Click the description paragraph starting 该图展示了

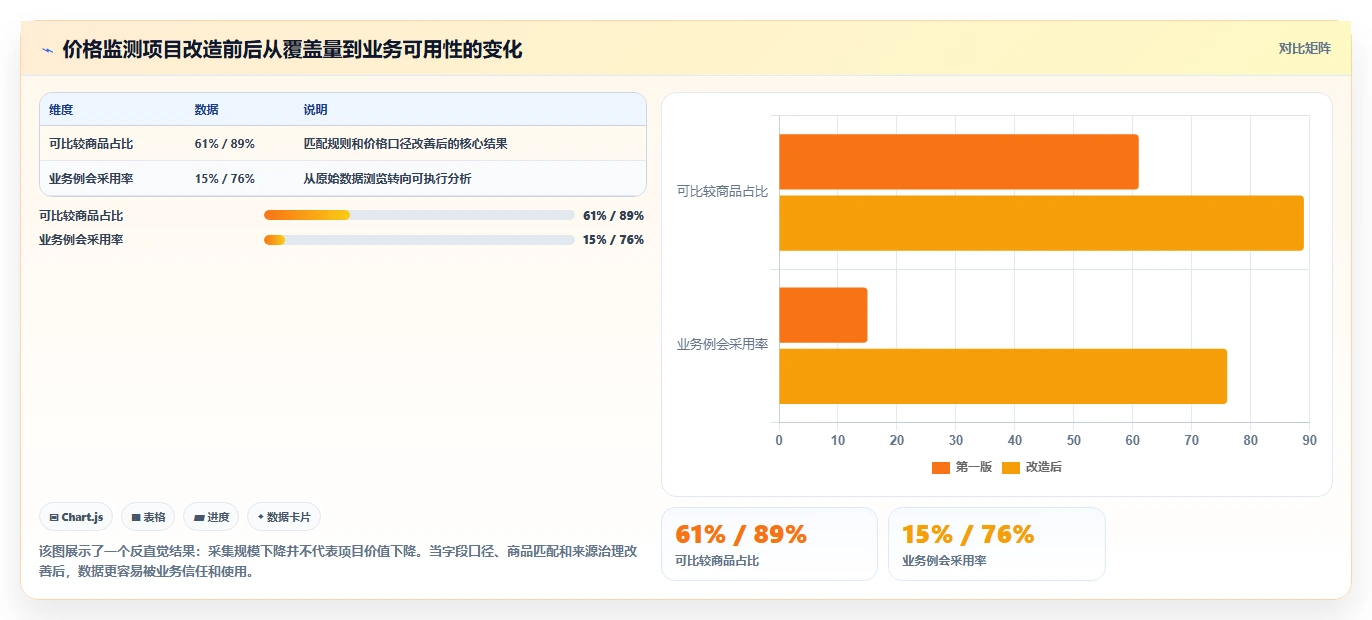pyautogui.click(x=338, y=561)
